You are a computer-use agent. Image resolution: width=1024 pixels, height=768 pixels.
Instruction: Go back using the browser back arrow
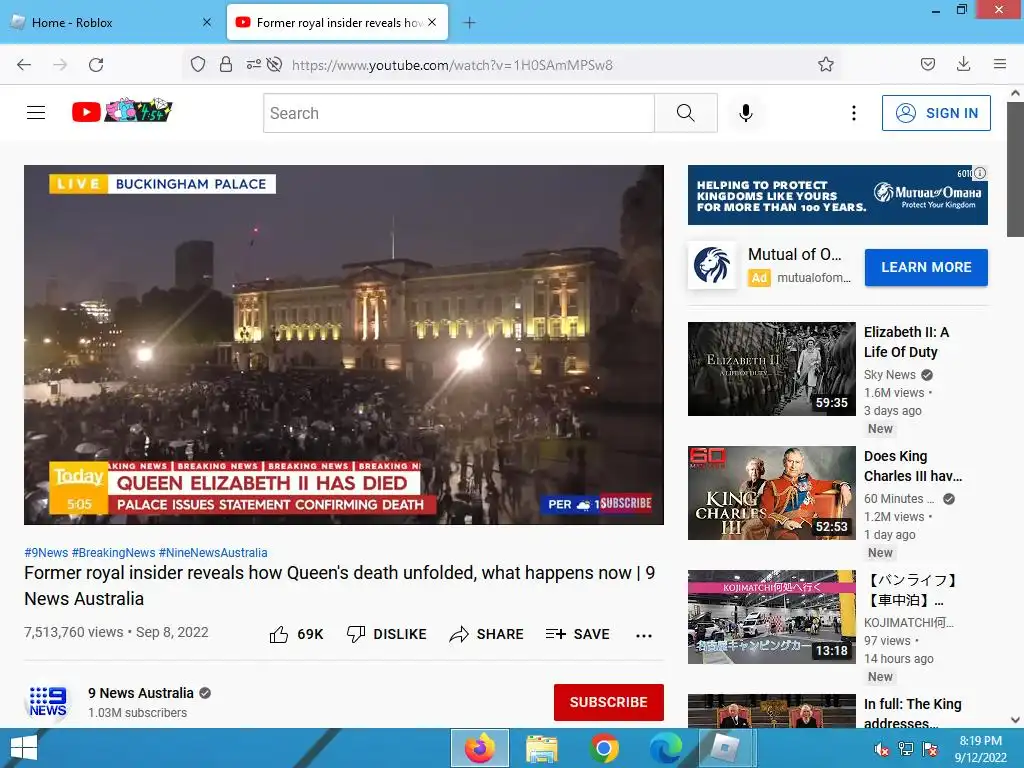[24, 65]
